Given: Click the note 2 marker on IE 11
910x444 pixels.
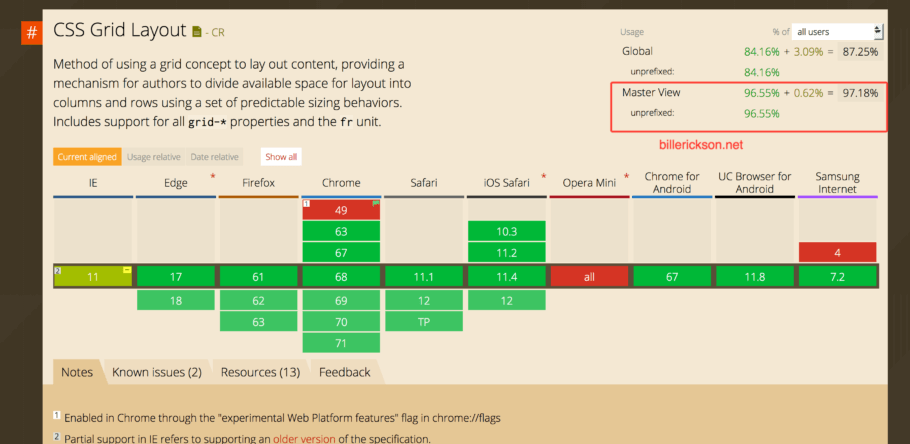Looking at the screenshot, I should 57,270.
